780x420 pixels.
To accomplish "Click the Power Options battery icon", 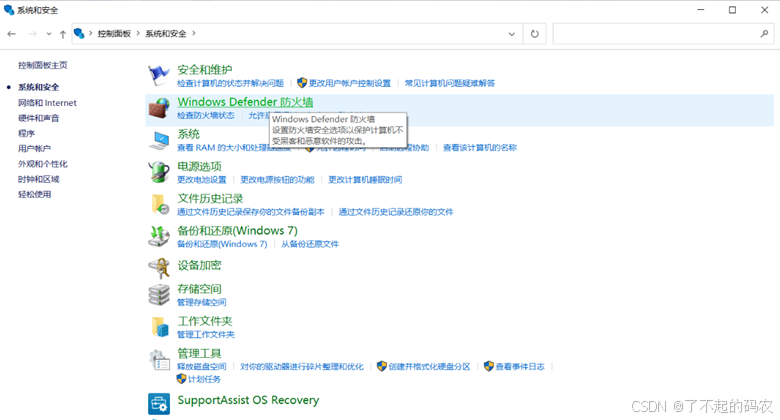I will [x=159, y=172].
